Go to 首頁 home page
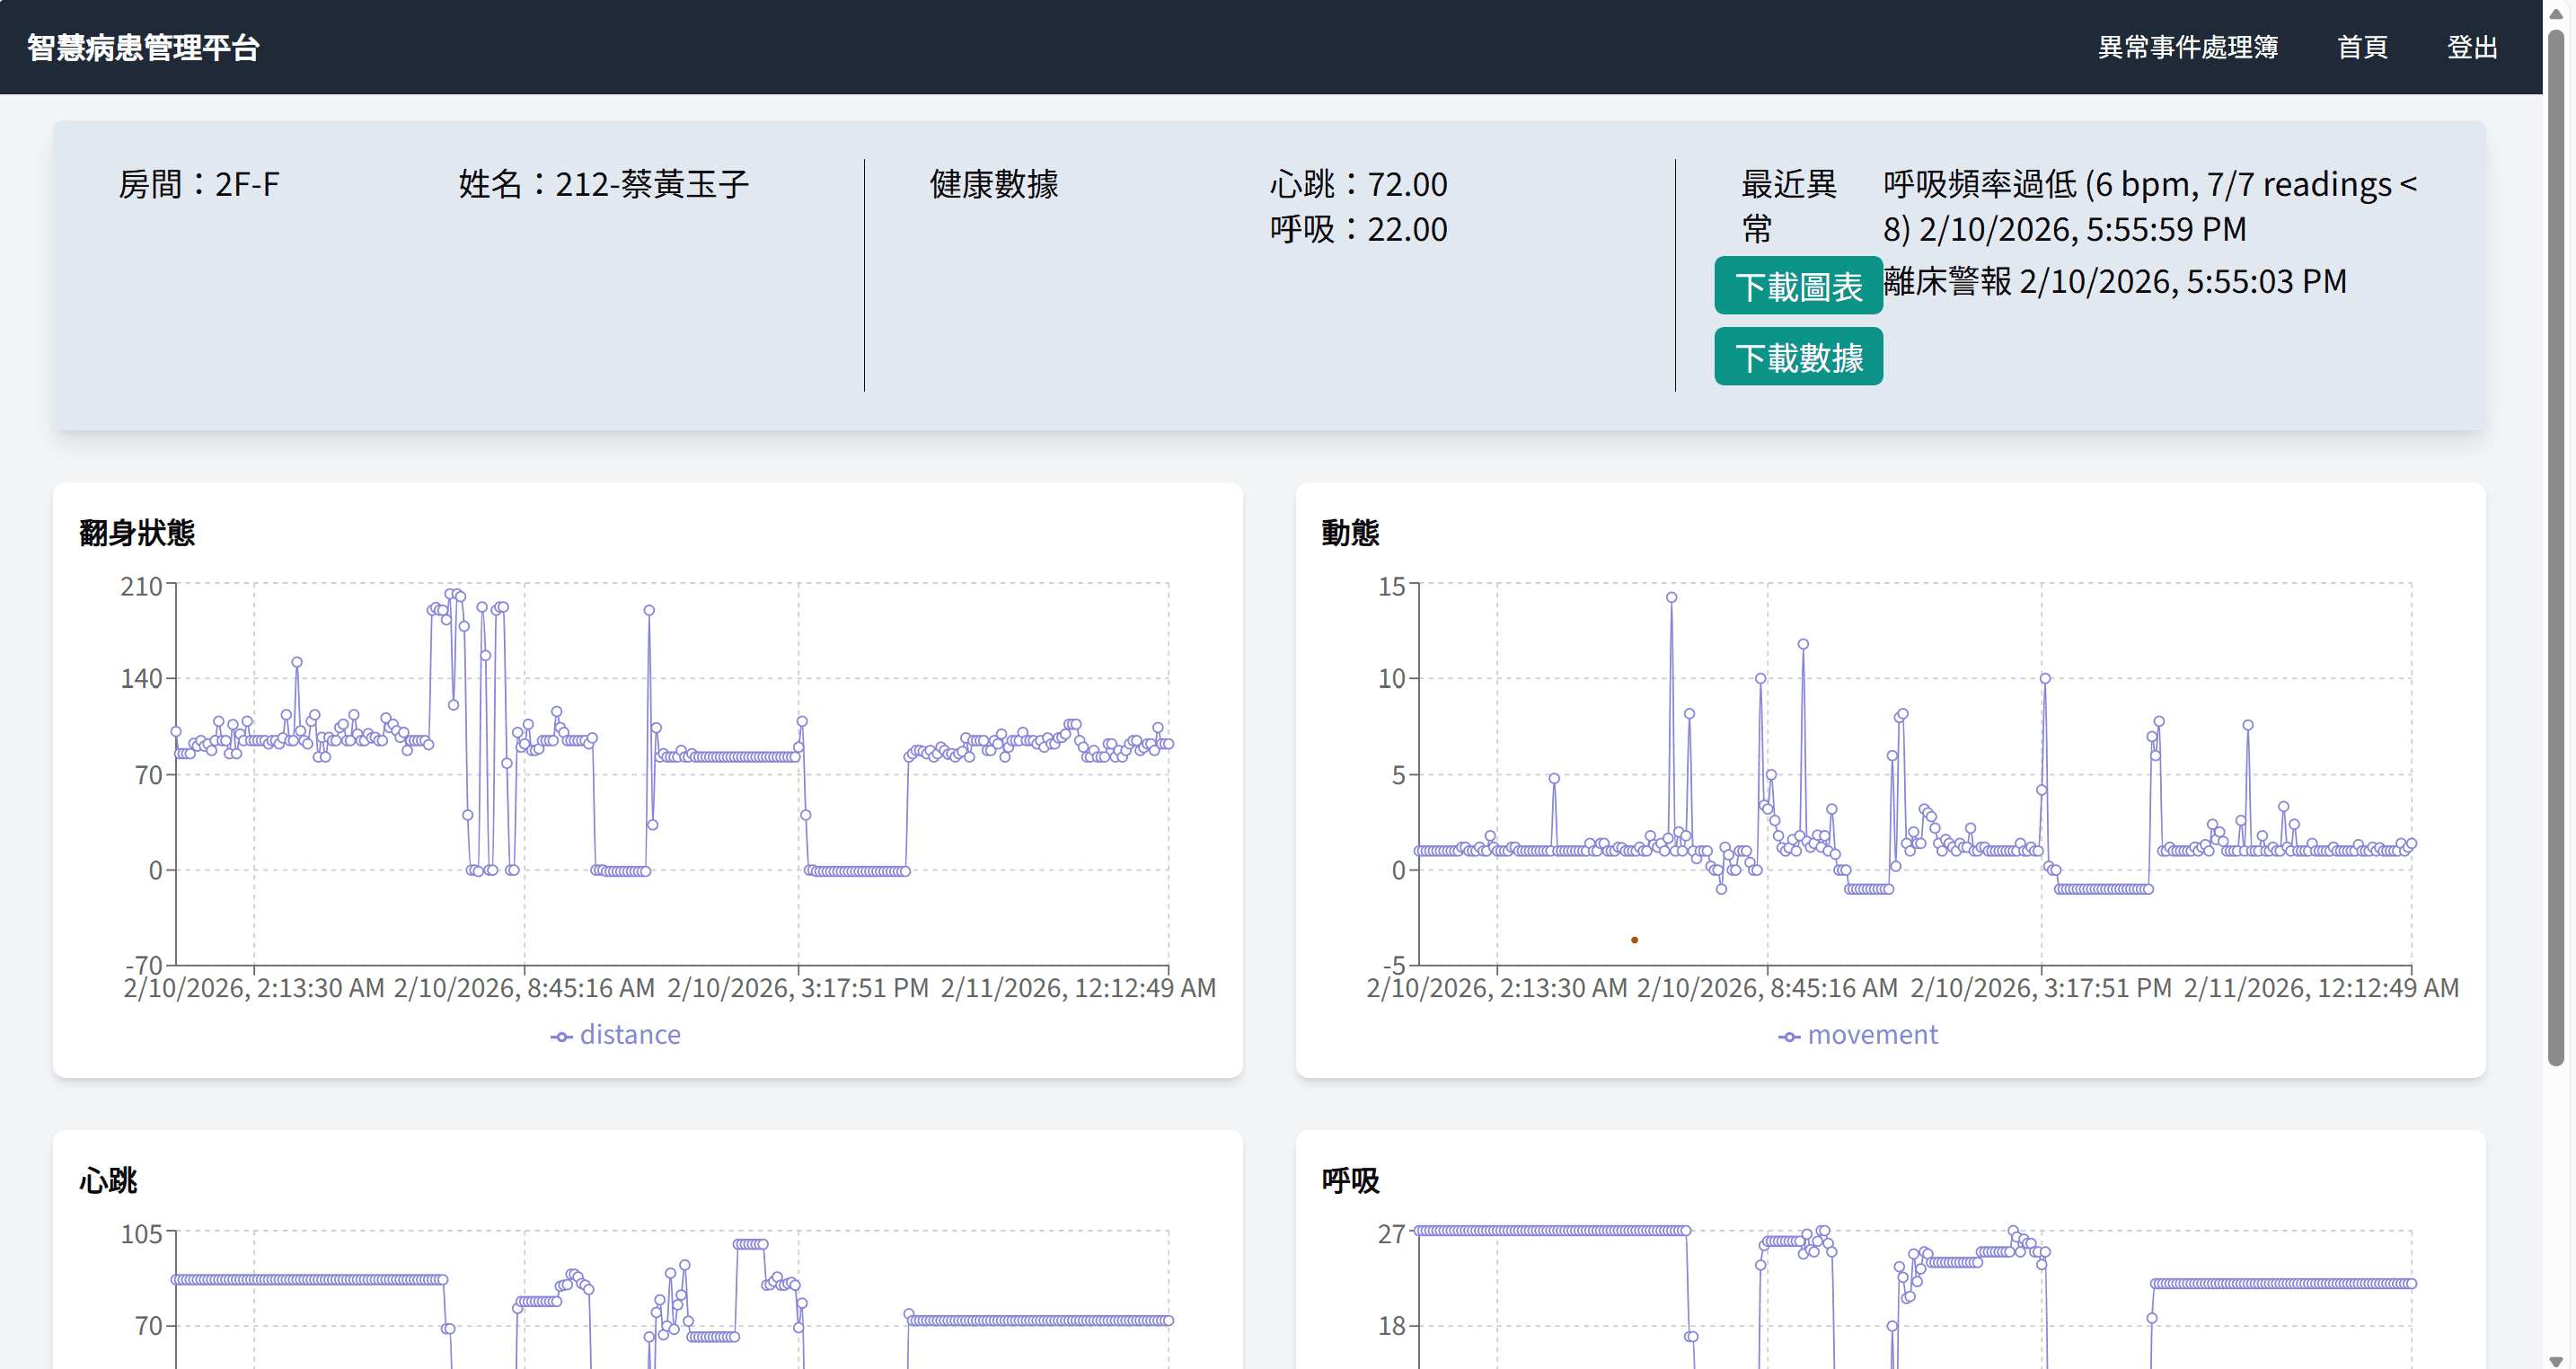The width and height of the screenshot is (2576, 1369). [x=2361, y=47]
